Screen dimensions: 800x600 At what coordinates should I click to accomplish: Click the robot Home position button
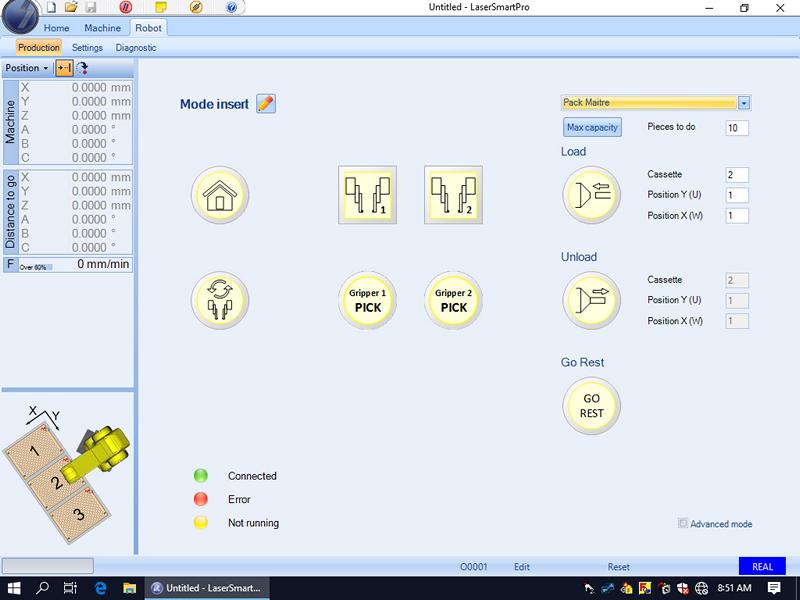point(220,195)
